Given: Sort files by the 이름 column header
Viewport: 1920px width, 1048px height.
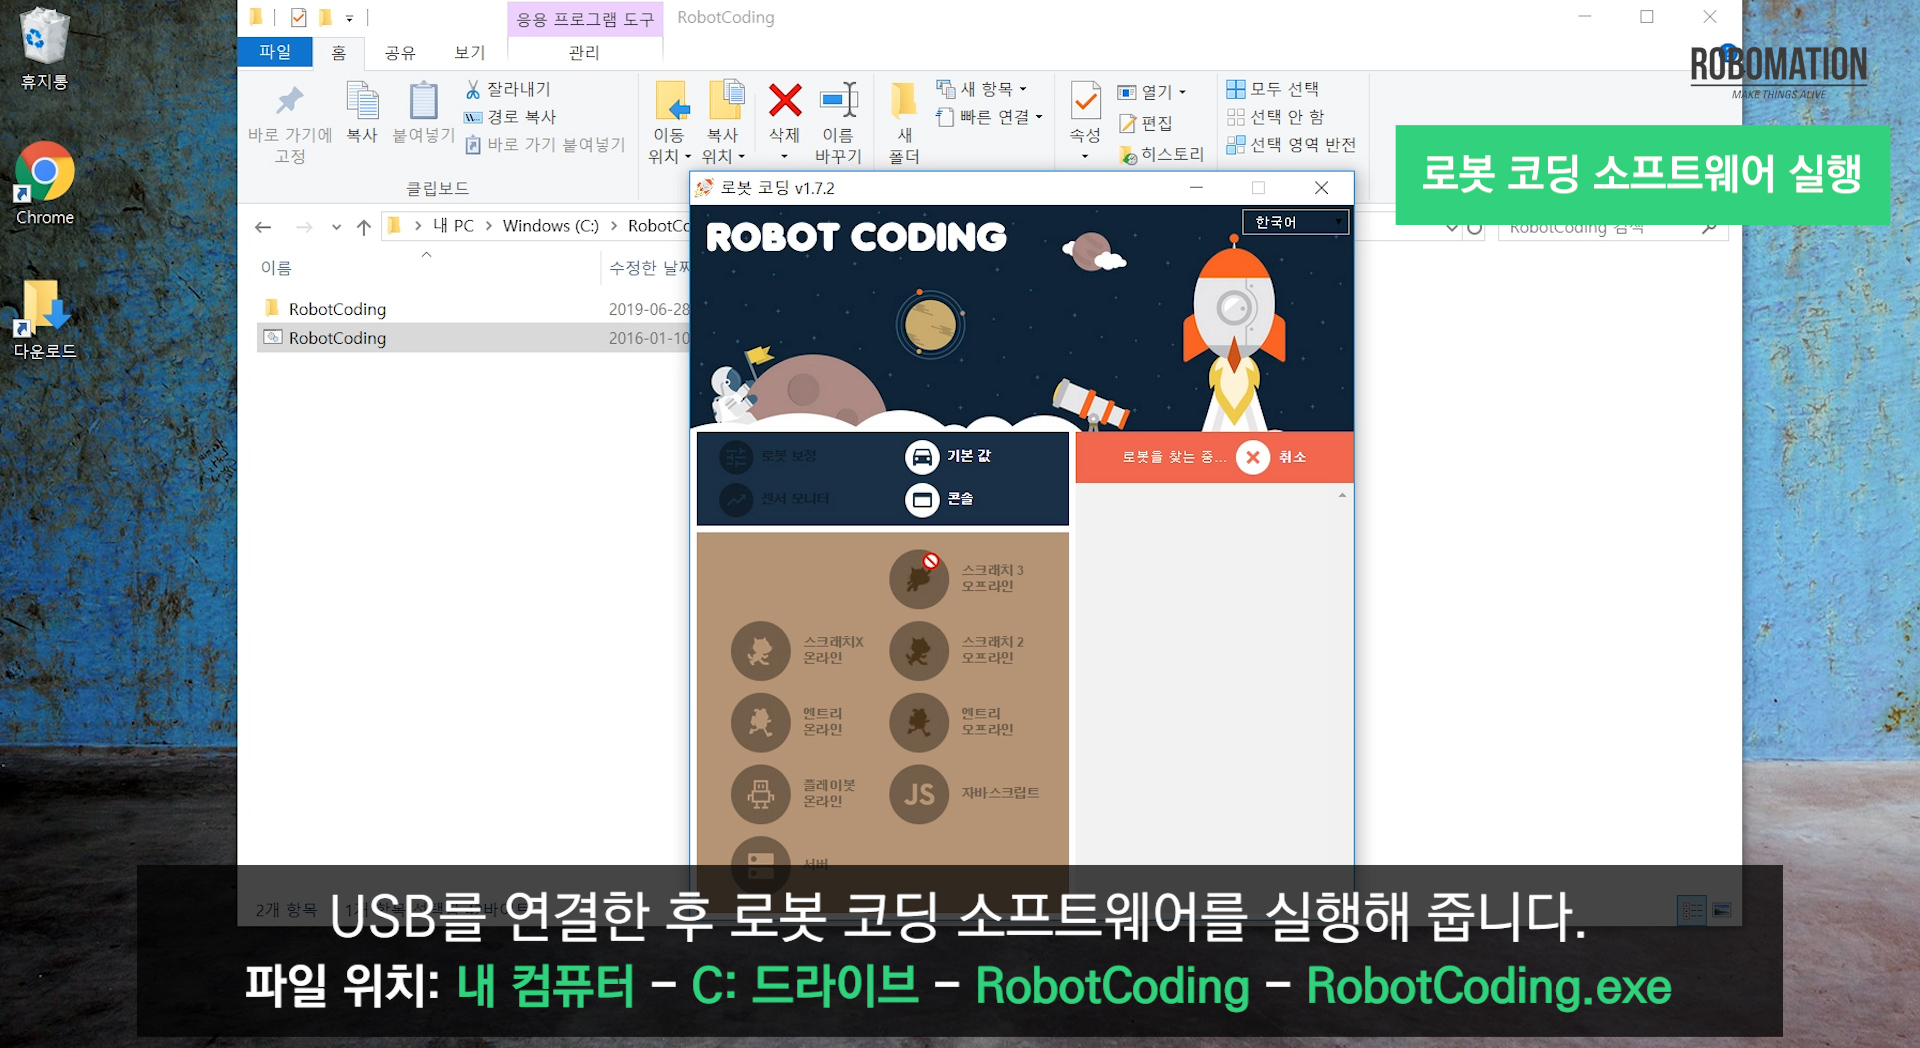Looking at the screenshot, I should click(276, 268).
